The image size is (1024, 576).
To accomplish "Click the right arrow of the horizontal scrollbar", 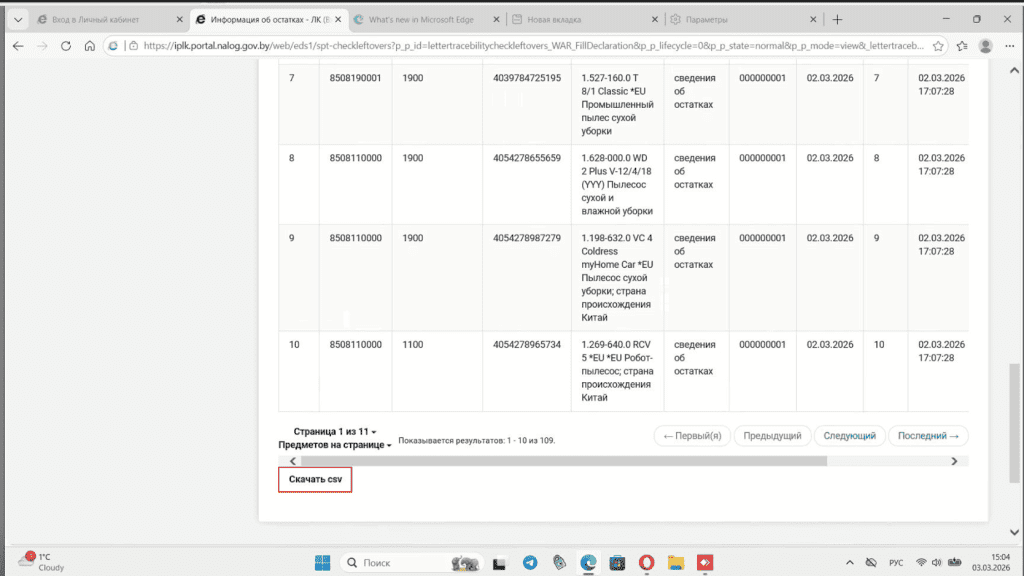I will (x=955, y=461).
